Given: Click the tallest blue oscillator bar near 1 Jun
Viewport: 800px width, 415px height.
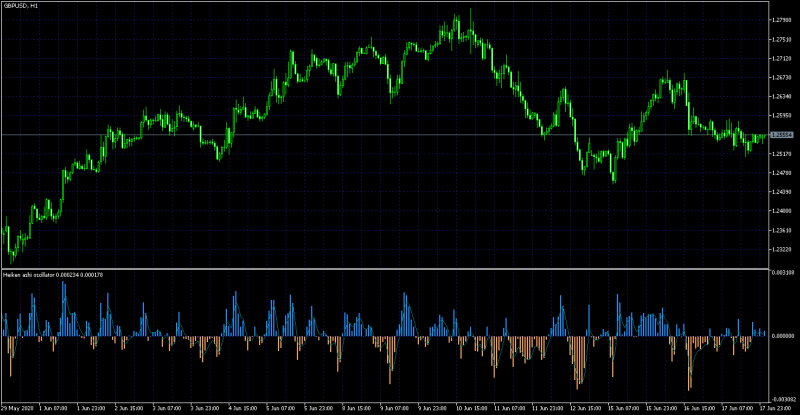Looking at the screenshot, I should pos(64,308).
